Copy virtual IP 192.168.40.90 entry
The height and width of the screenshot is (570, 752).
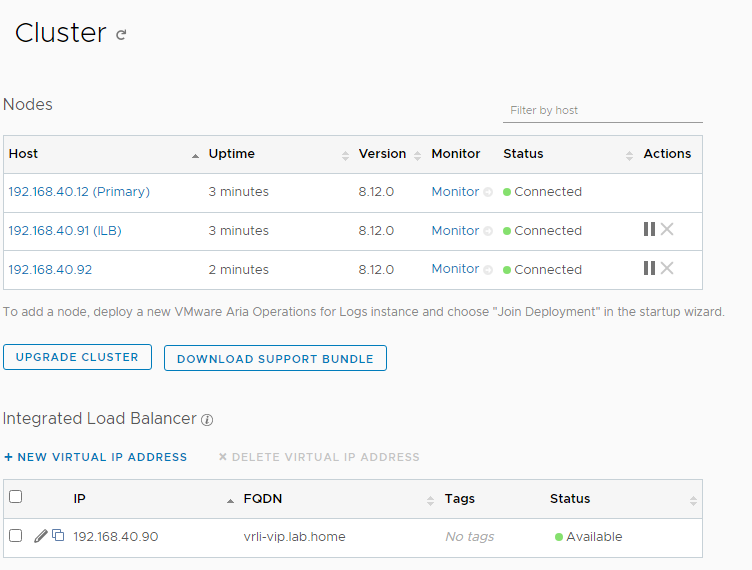pyautogui.click(x=58, y=536)
